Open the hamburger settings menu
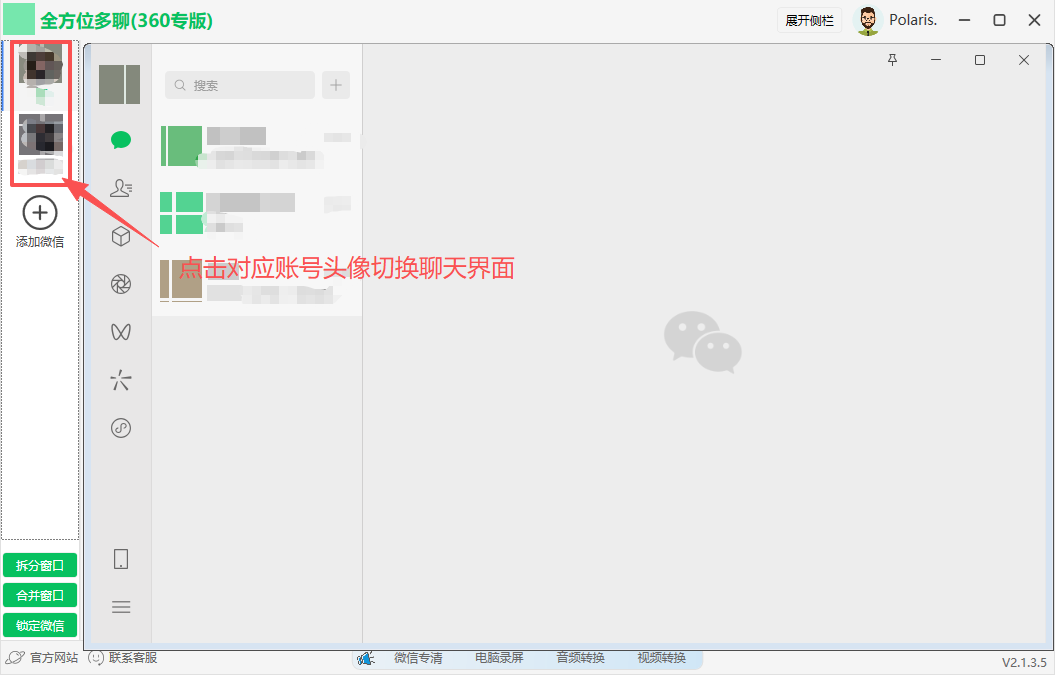The image size is (1055, 675). (121, 607)
